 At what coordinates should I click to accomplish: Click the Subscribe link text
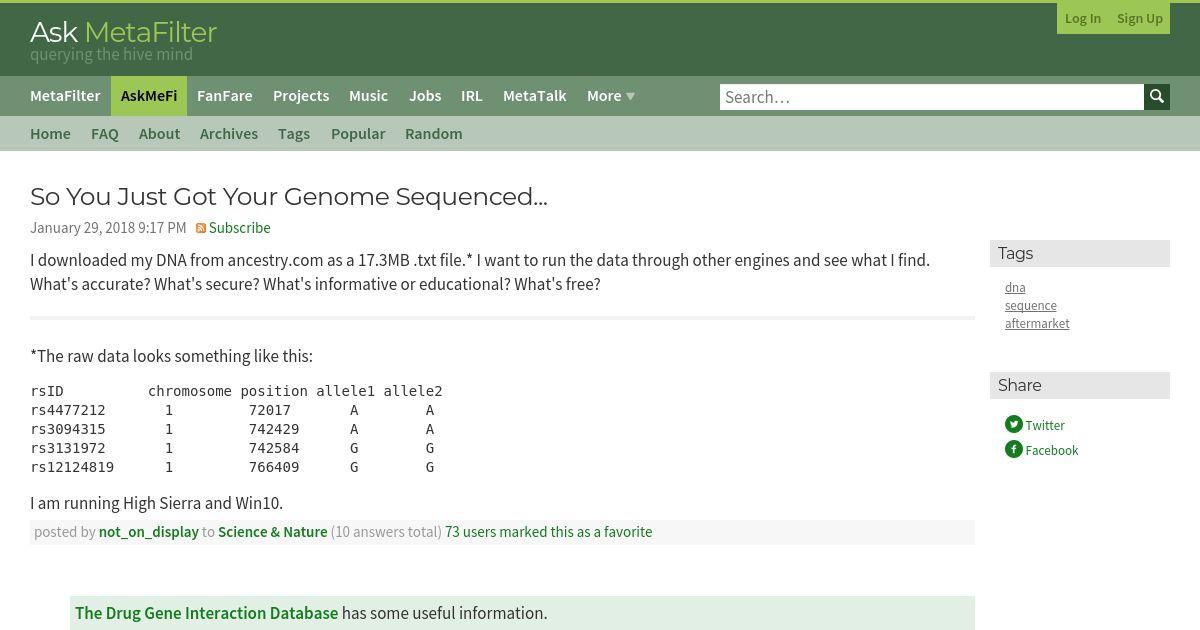pyautogui.click(x=240, y=228)
